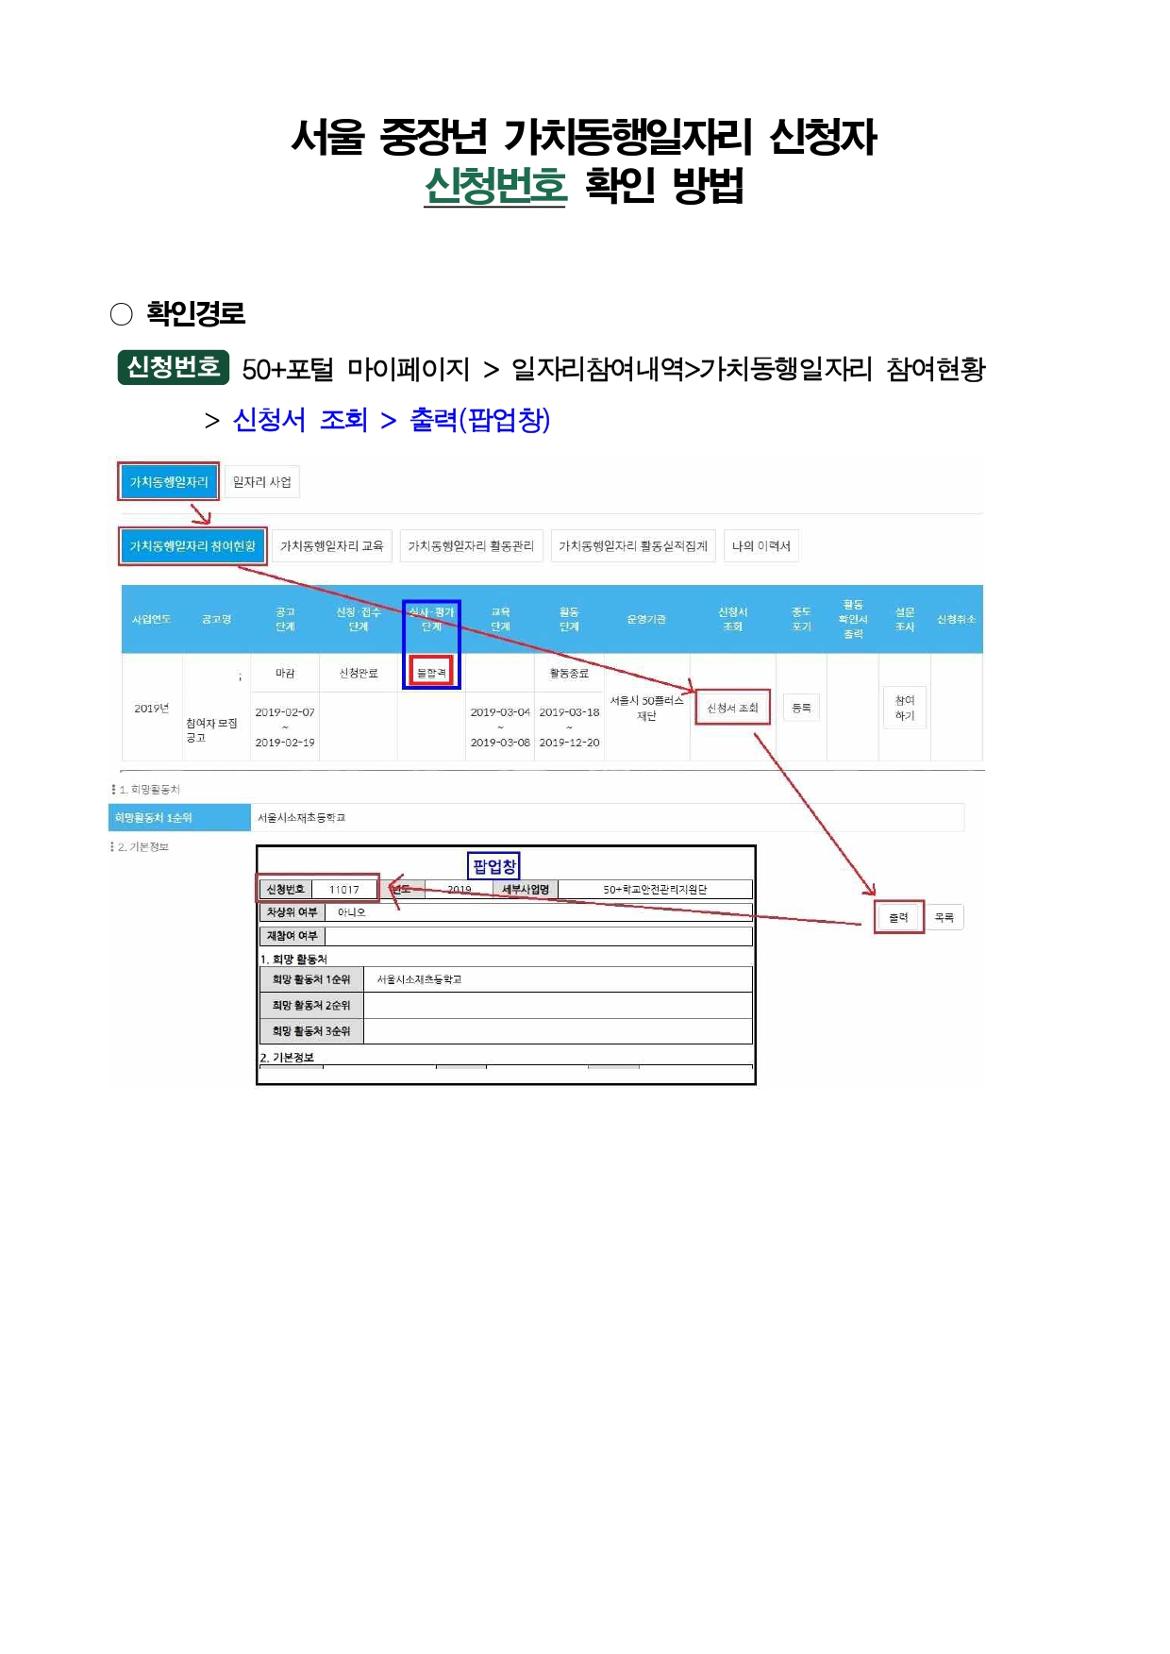Screen dimensions: 1170x1654
Task: Click the blue 출력(팝업창) path text
Action: pos(480,420)
